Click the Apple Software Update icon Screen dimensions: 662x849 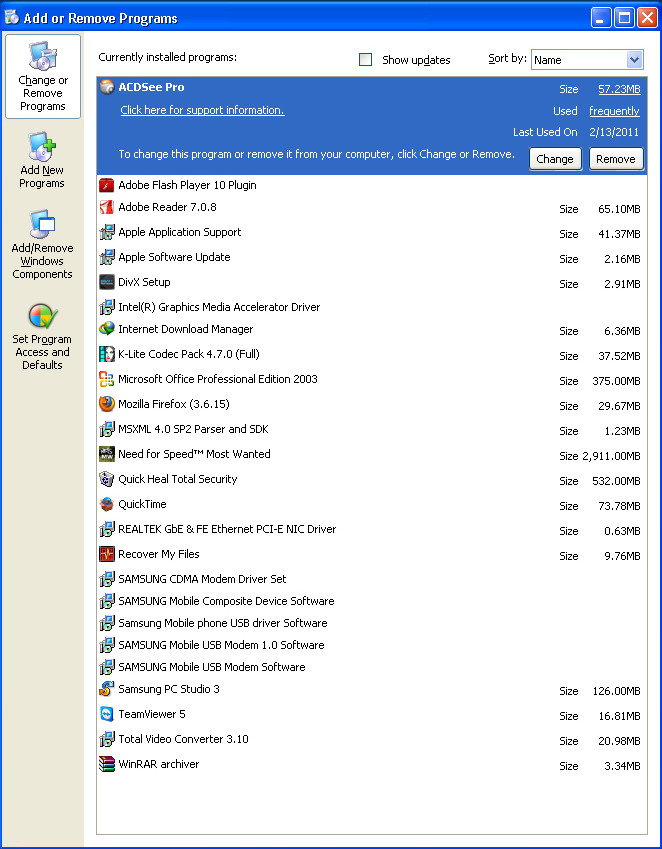(x=107, y=257)
